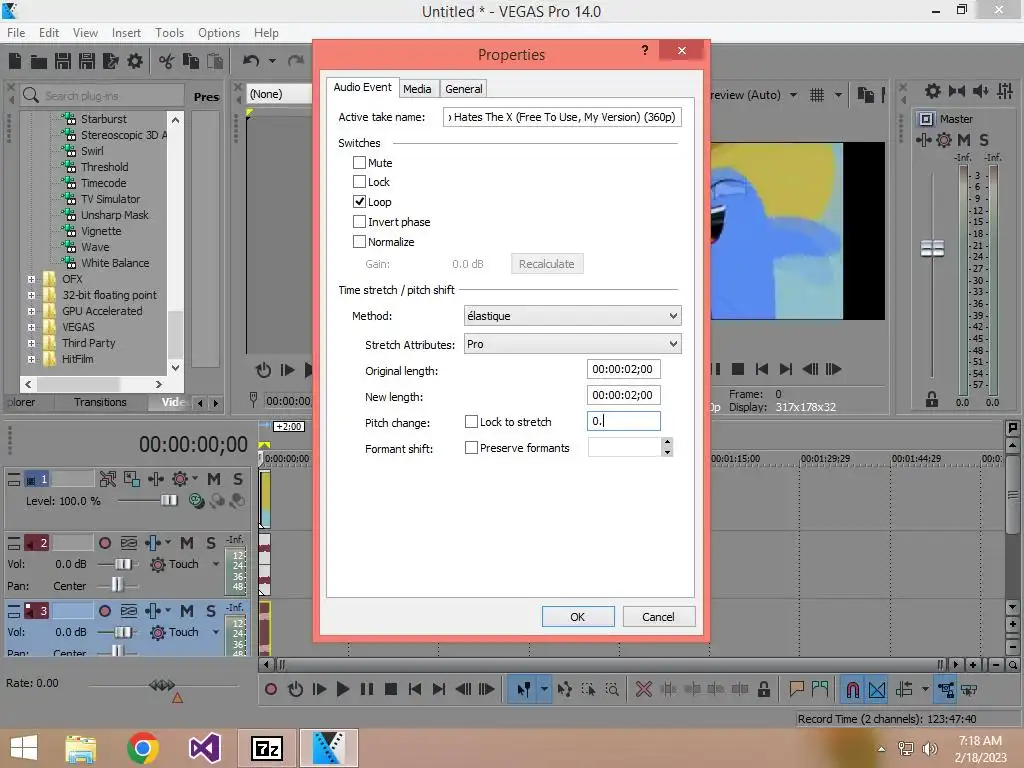Click the Delete red X icon
Viewport: 1024px width, 768px height.
coord(644,689)
